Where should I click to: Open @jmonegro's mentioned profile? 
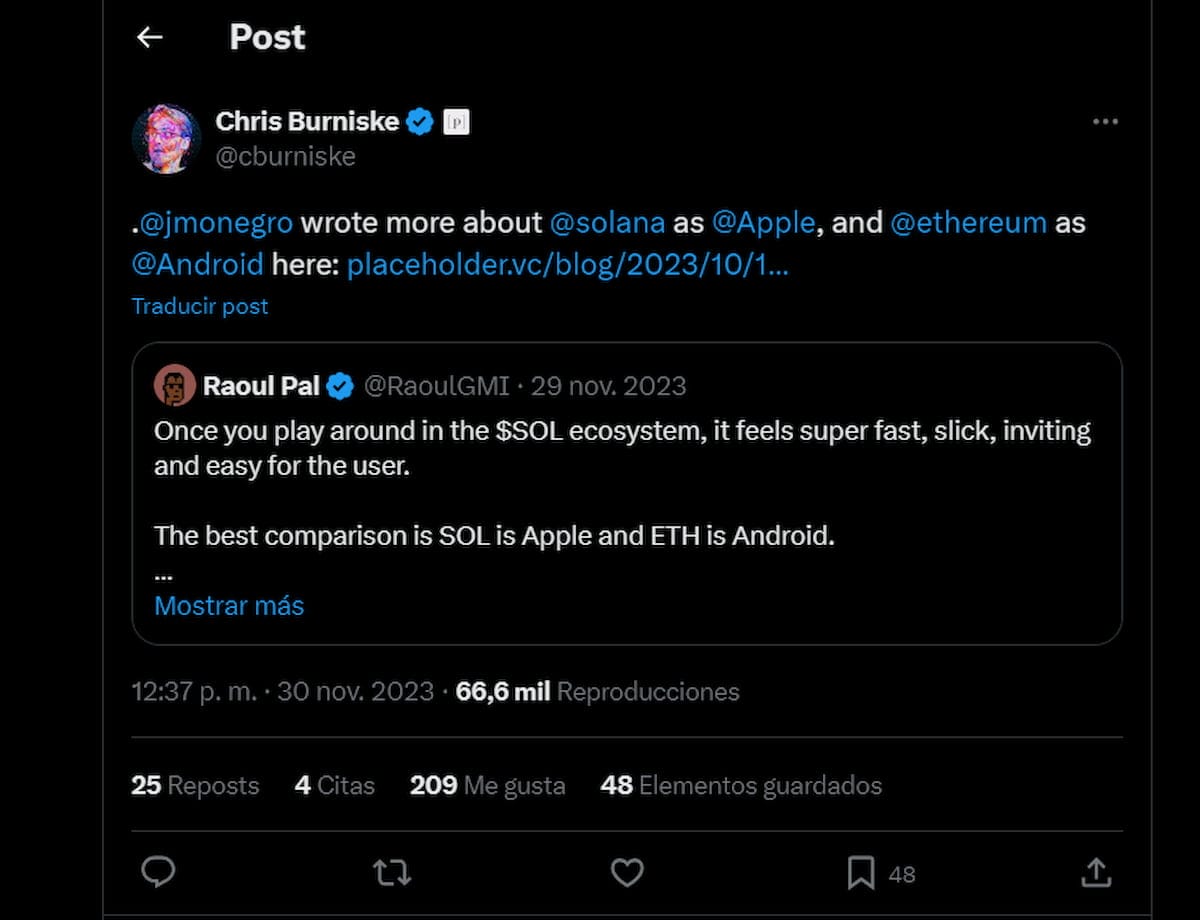tap(213, 222)
